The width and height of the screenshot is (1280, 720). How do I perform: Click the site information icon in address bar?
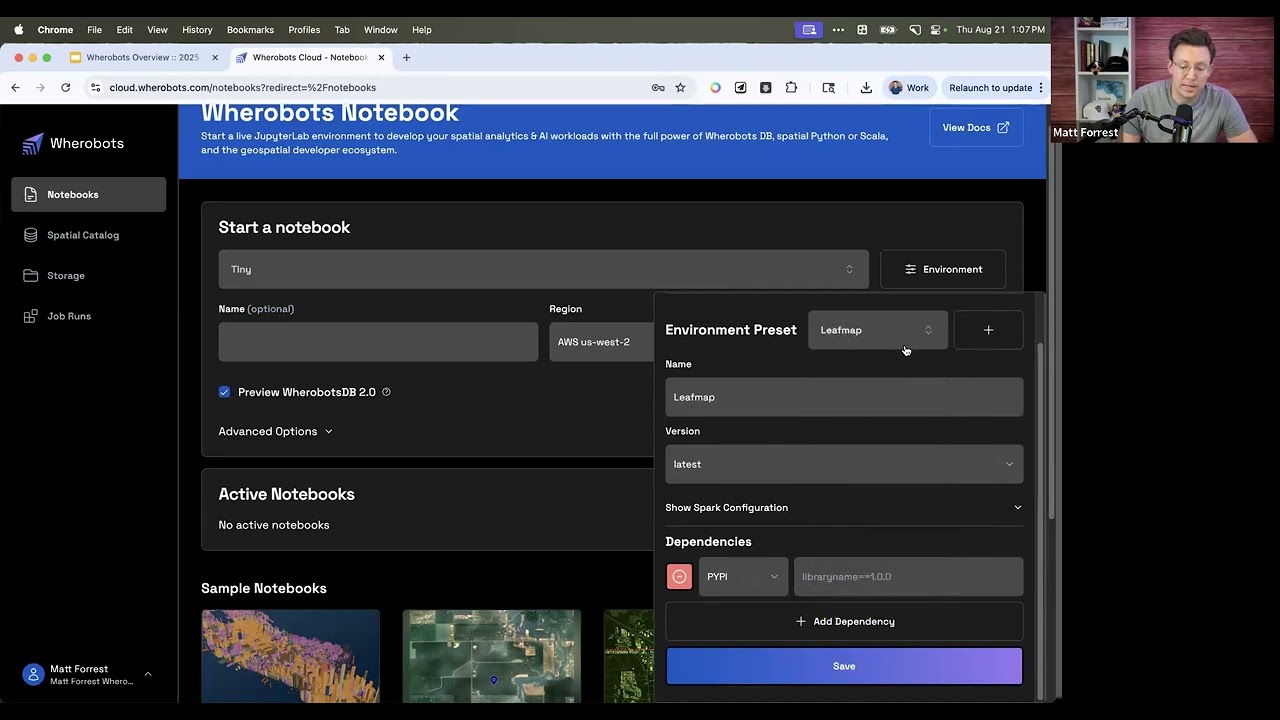[95, 88]
